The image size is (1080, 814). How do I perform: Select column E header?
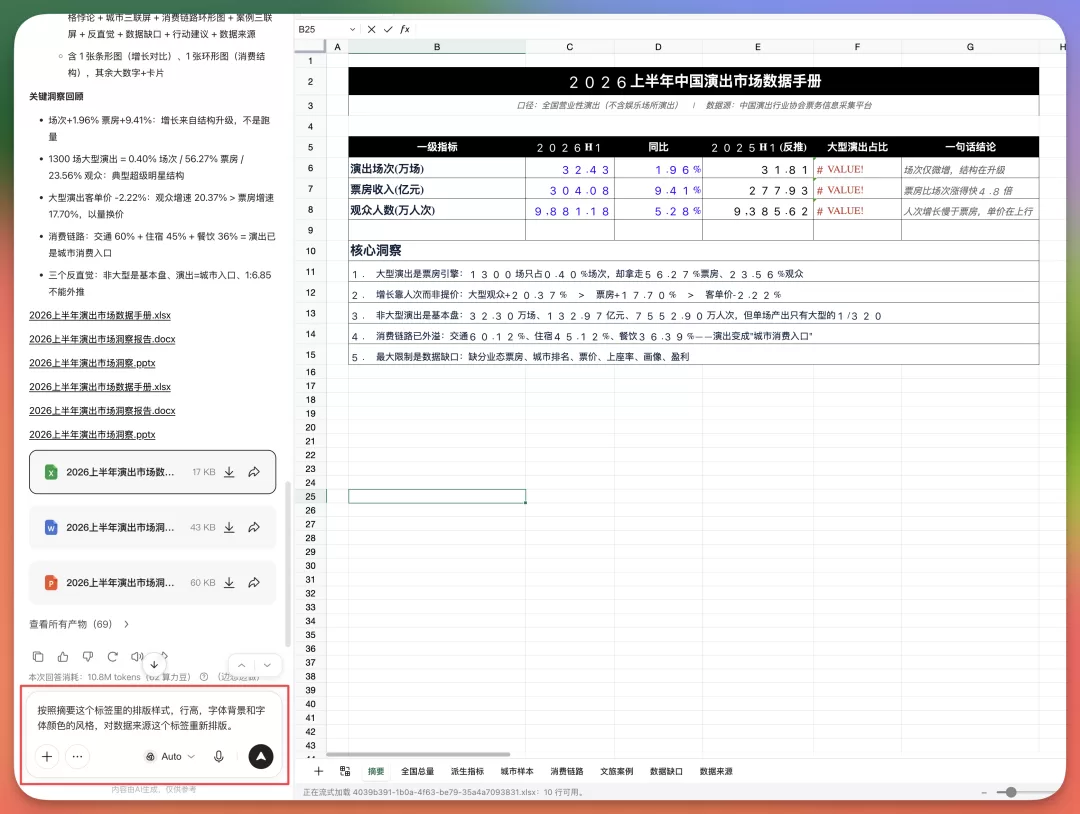coord(758,47)
